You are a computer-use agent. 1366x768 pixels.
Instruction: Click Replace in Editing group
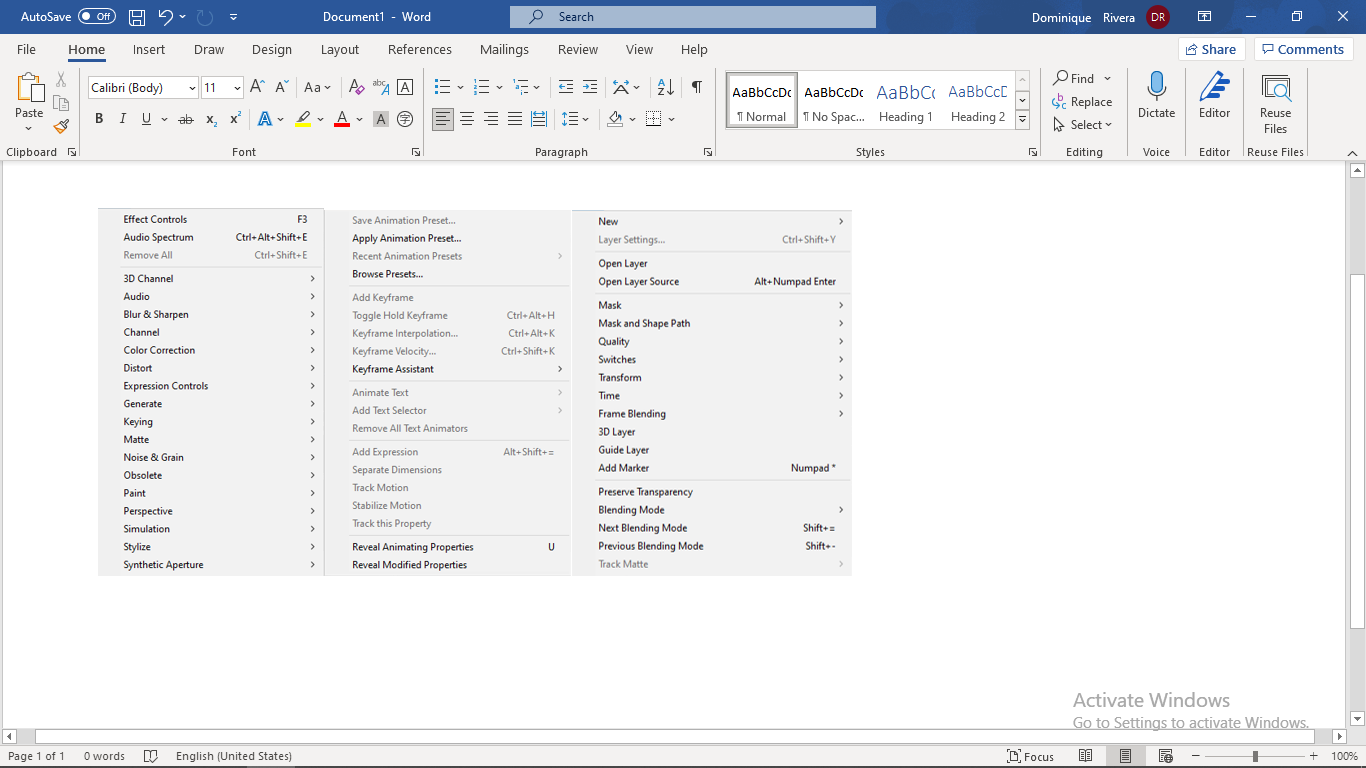[x=1082, y=102]
